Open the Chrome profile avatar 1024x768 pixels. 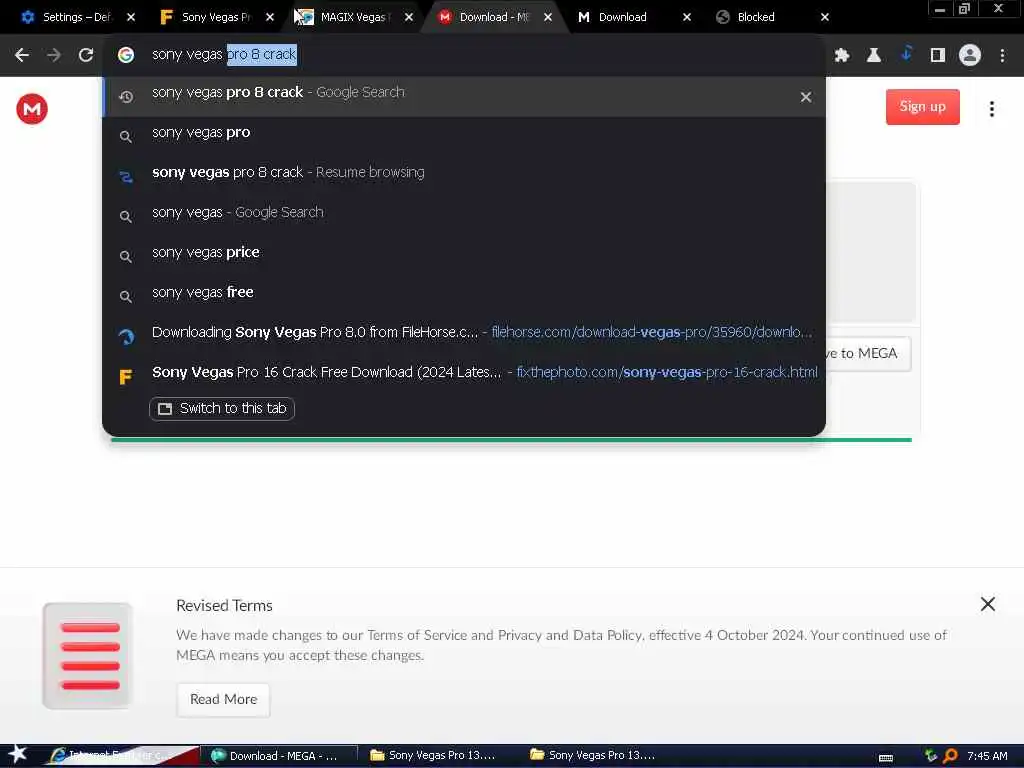[970, 56]
